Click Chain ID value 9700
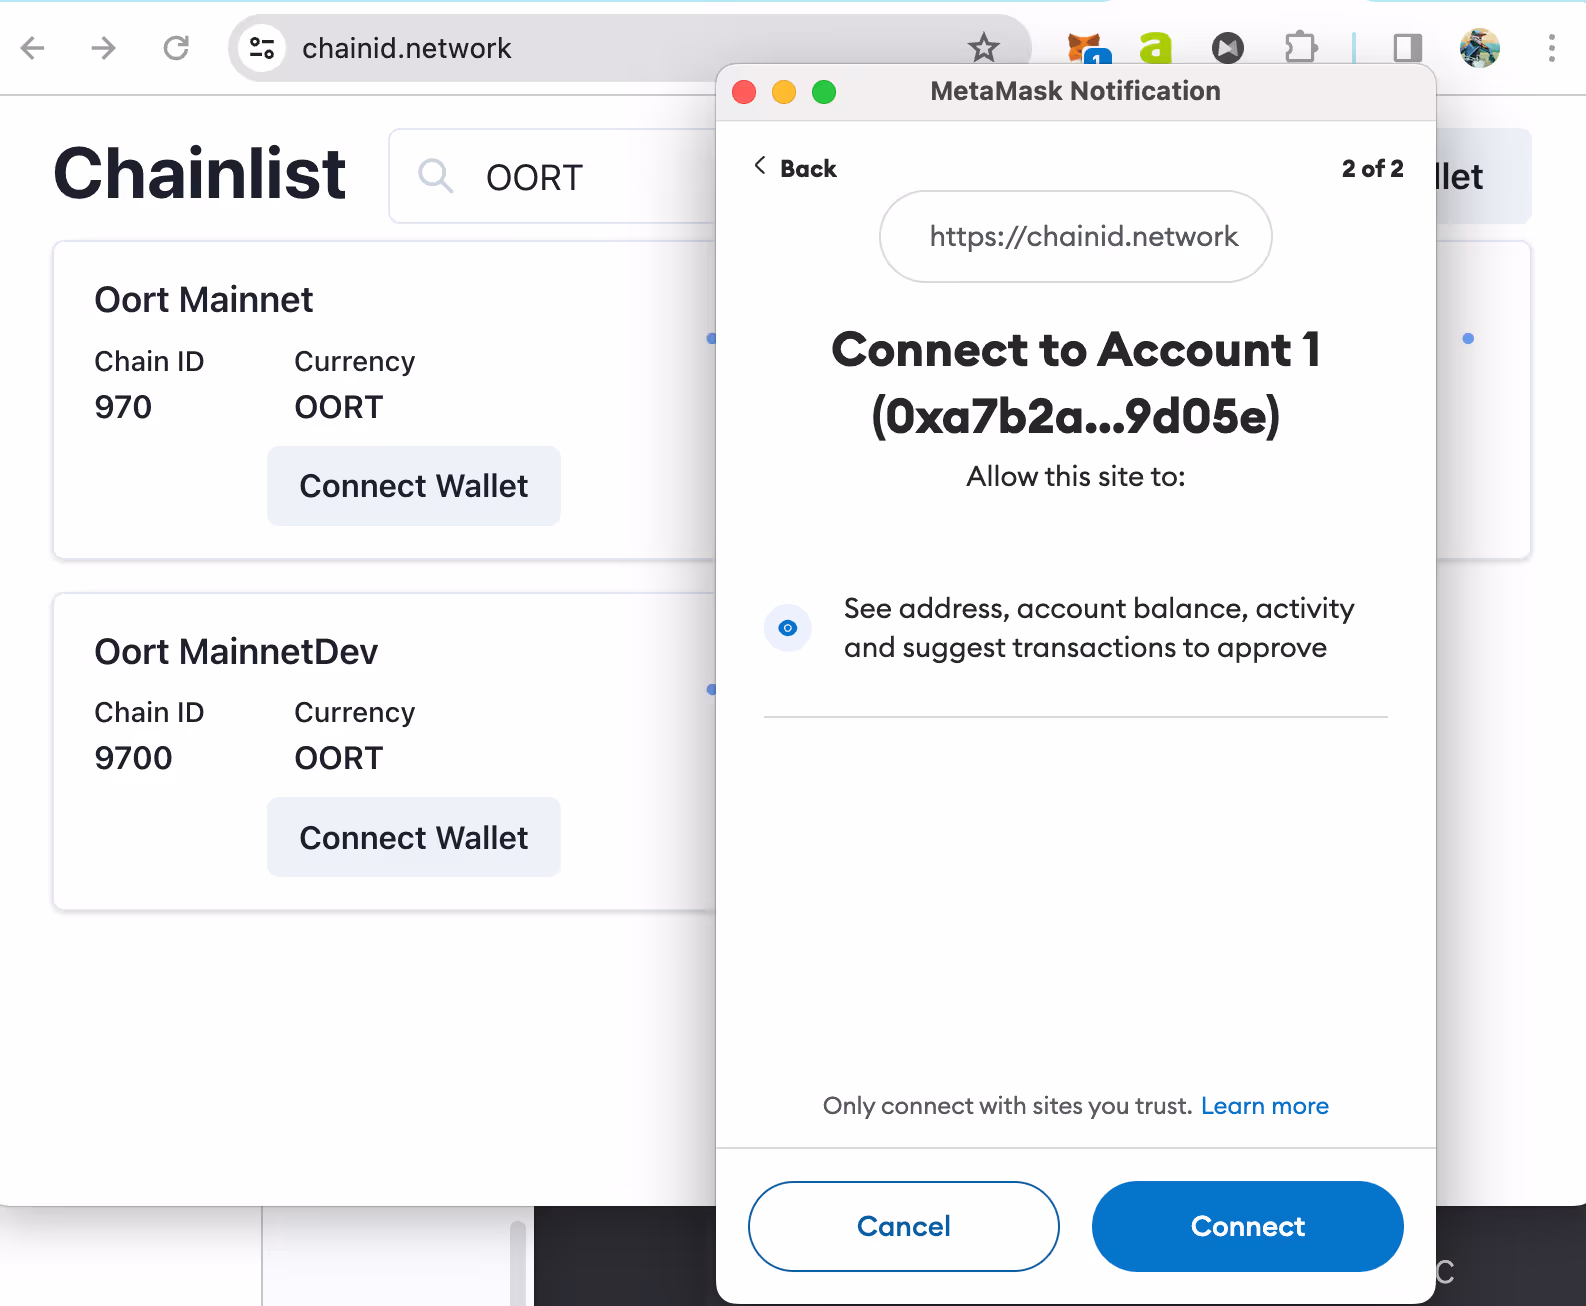Viewport: 1586px width, 1306px height. pyautogui.click(x=133, y=758)
